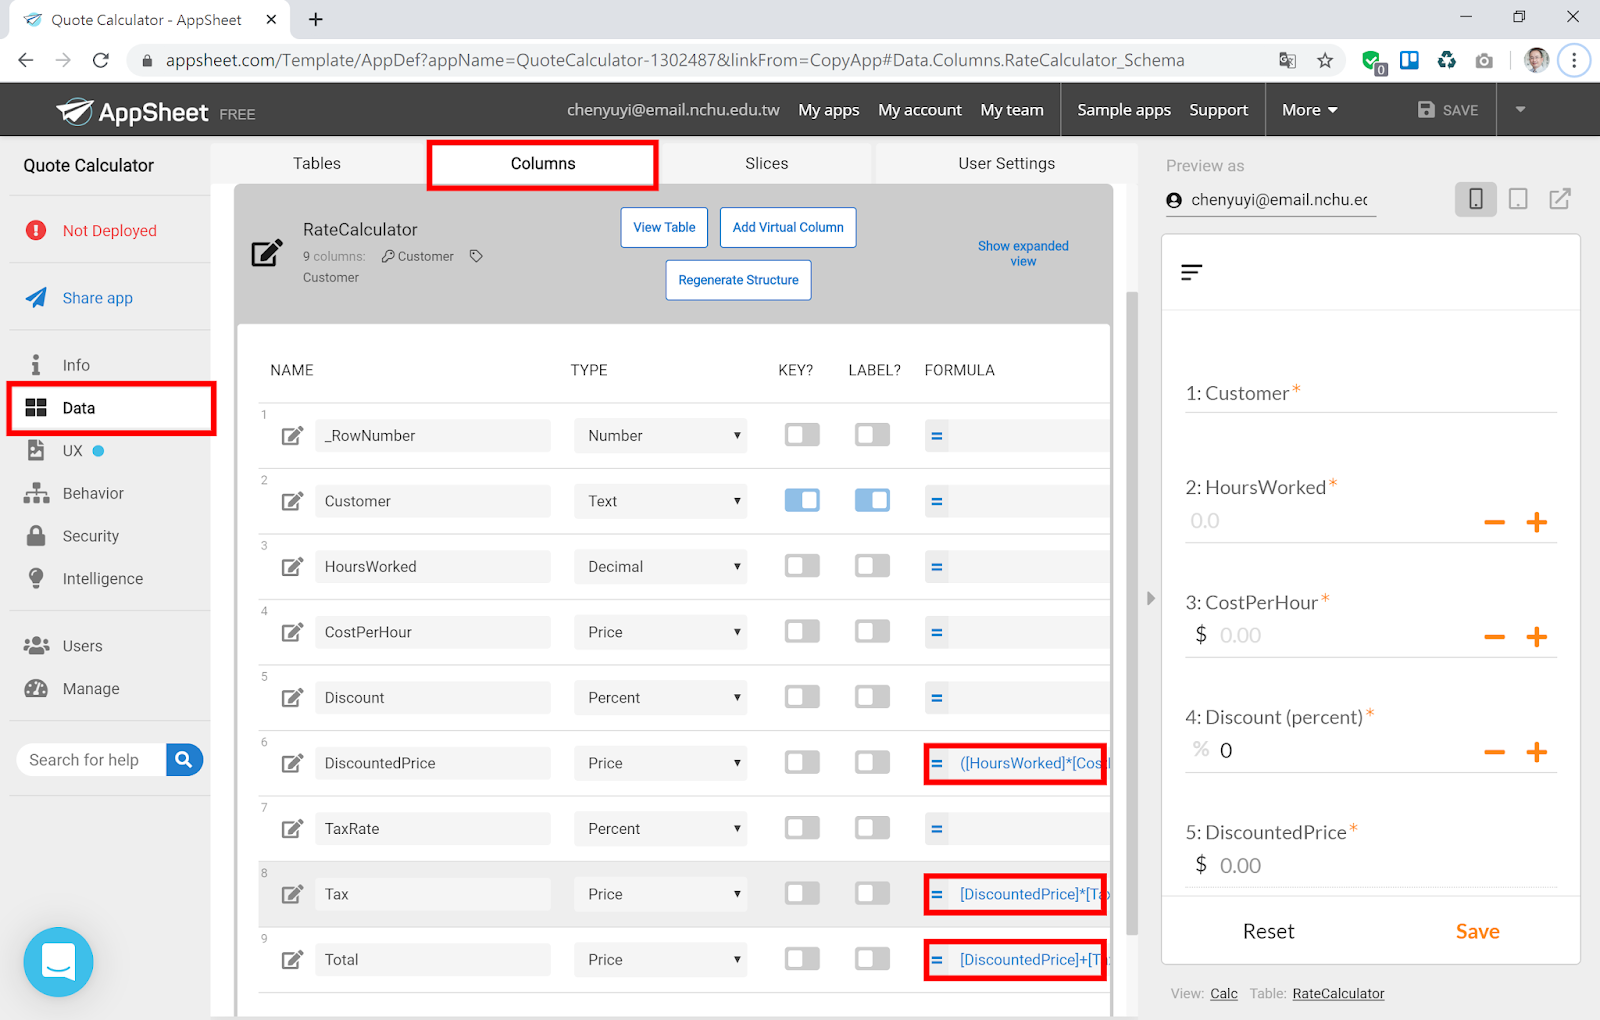This screenshot has height=1020, width=1600.
Task: Open edit pencil for Tax column
Action: point(292,894)
